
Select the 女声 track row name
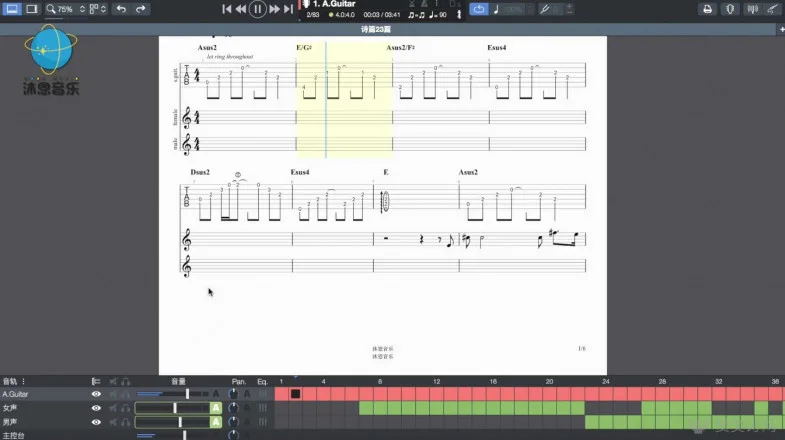click(10, 408)
